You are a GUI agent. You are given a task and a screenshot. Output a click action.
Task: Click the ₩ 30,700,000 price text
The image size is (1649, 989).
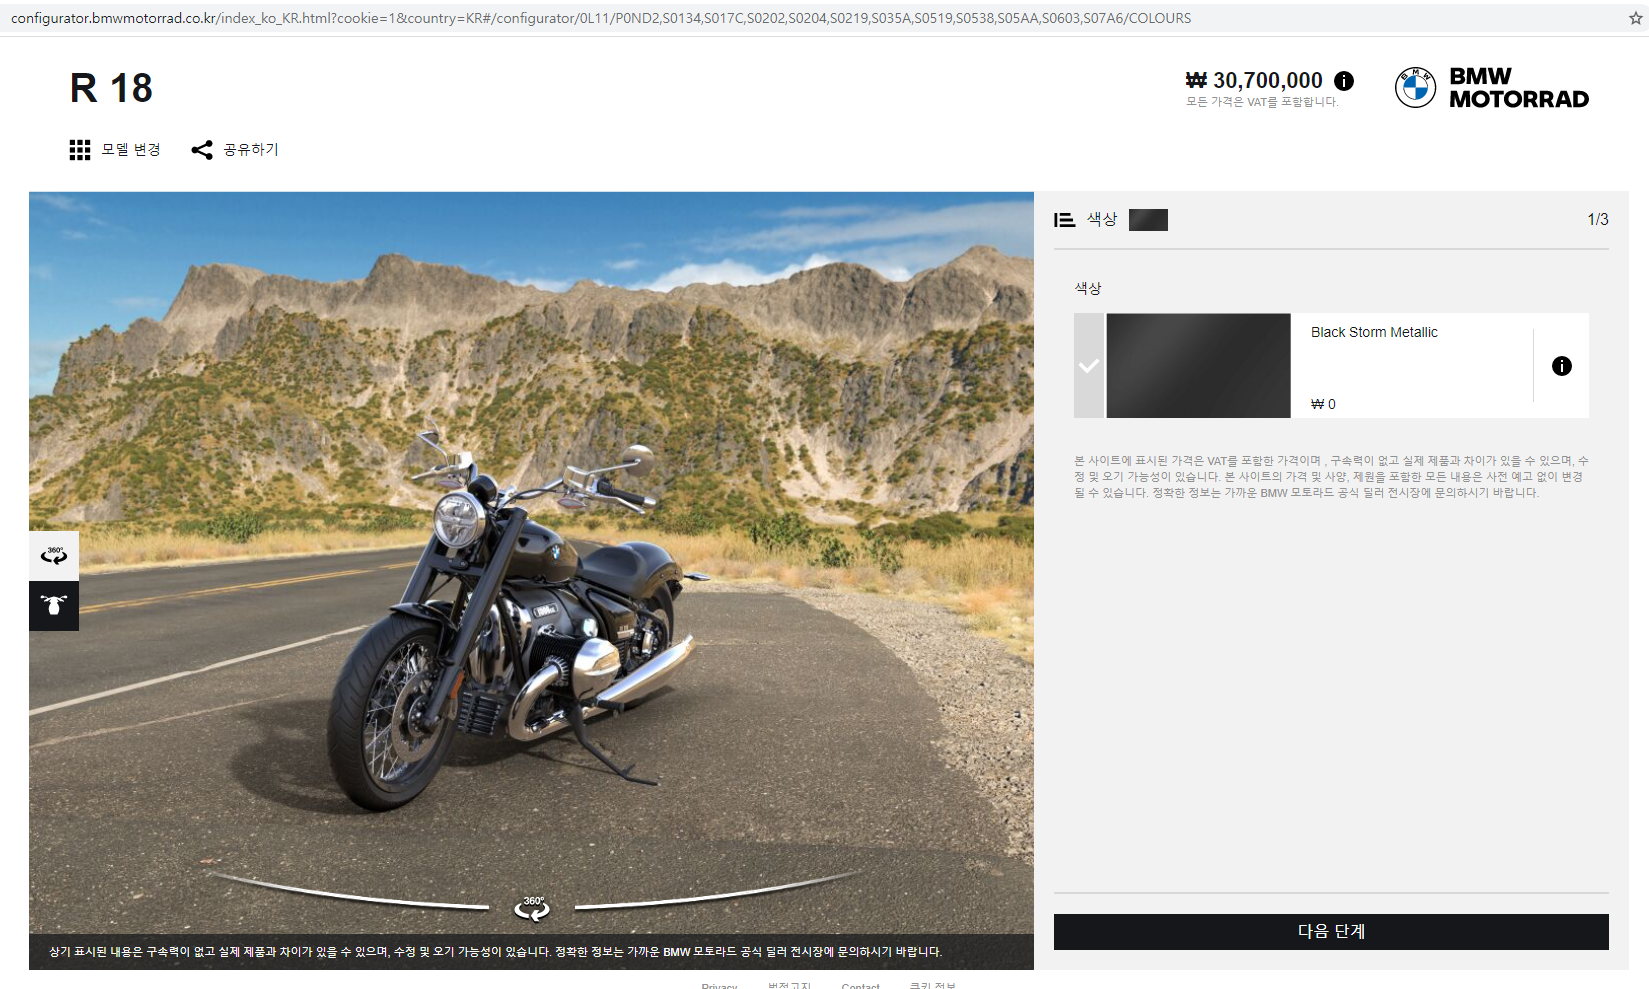[x=1254, y=81]
